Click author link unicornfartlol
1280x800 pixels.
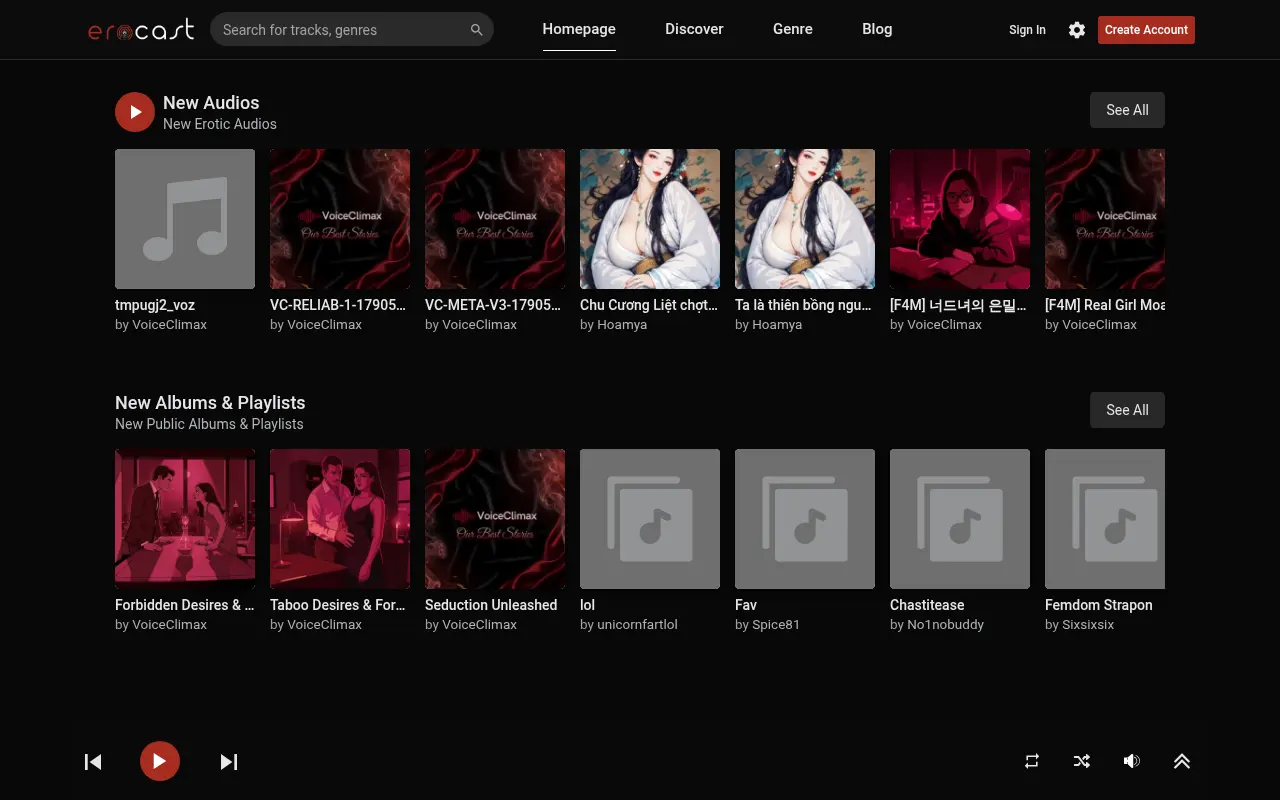tap(637, 625)
